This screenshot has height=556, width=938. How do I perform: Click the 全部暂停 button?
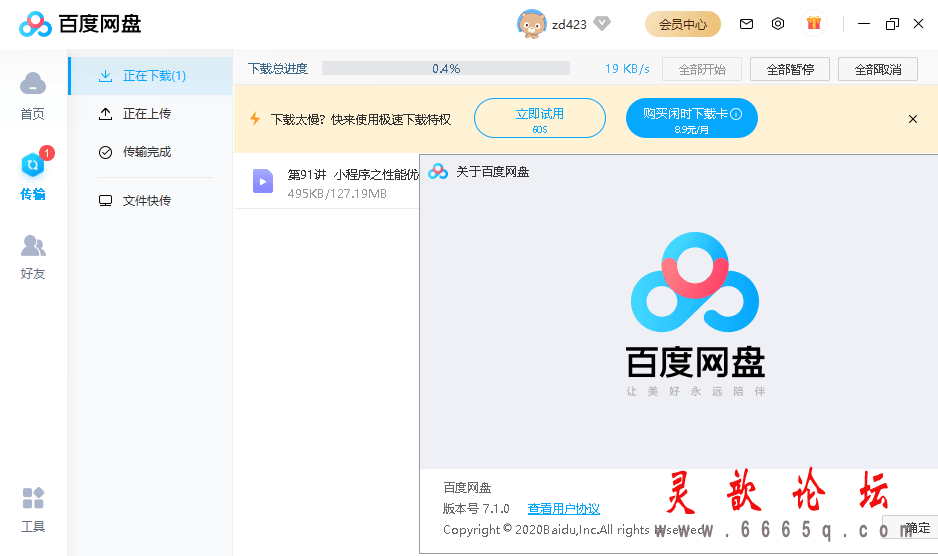pyautogui.click(x=790, y=69)
